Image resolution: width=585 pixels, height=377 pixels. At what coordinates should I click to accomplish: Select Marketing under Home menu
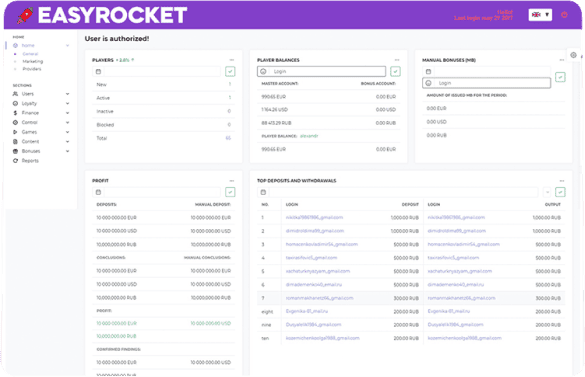(x=32, y=62)
